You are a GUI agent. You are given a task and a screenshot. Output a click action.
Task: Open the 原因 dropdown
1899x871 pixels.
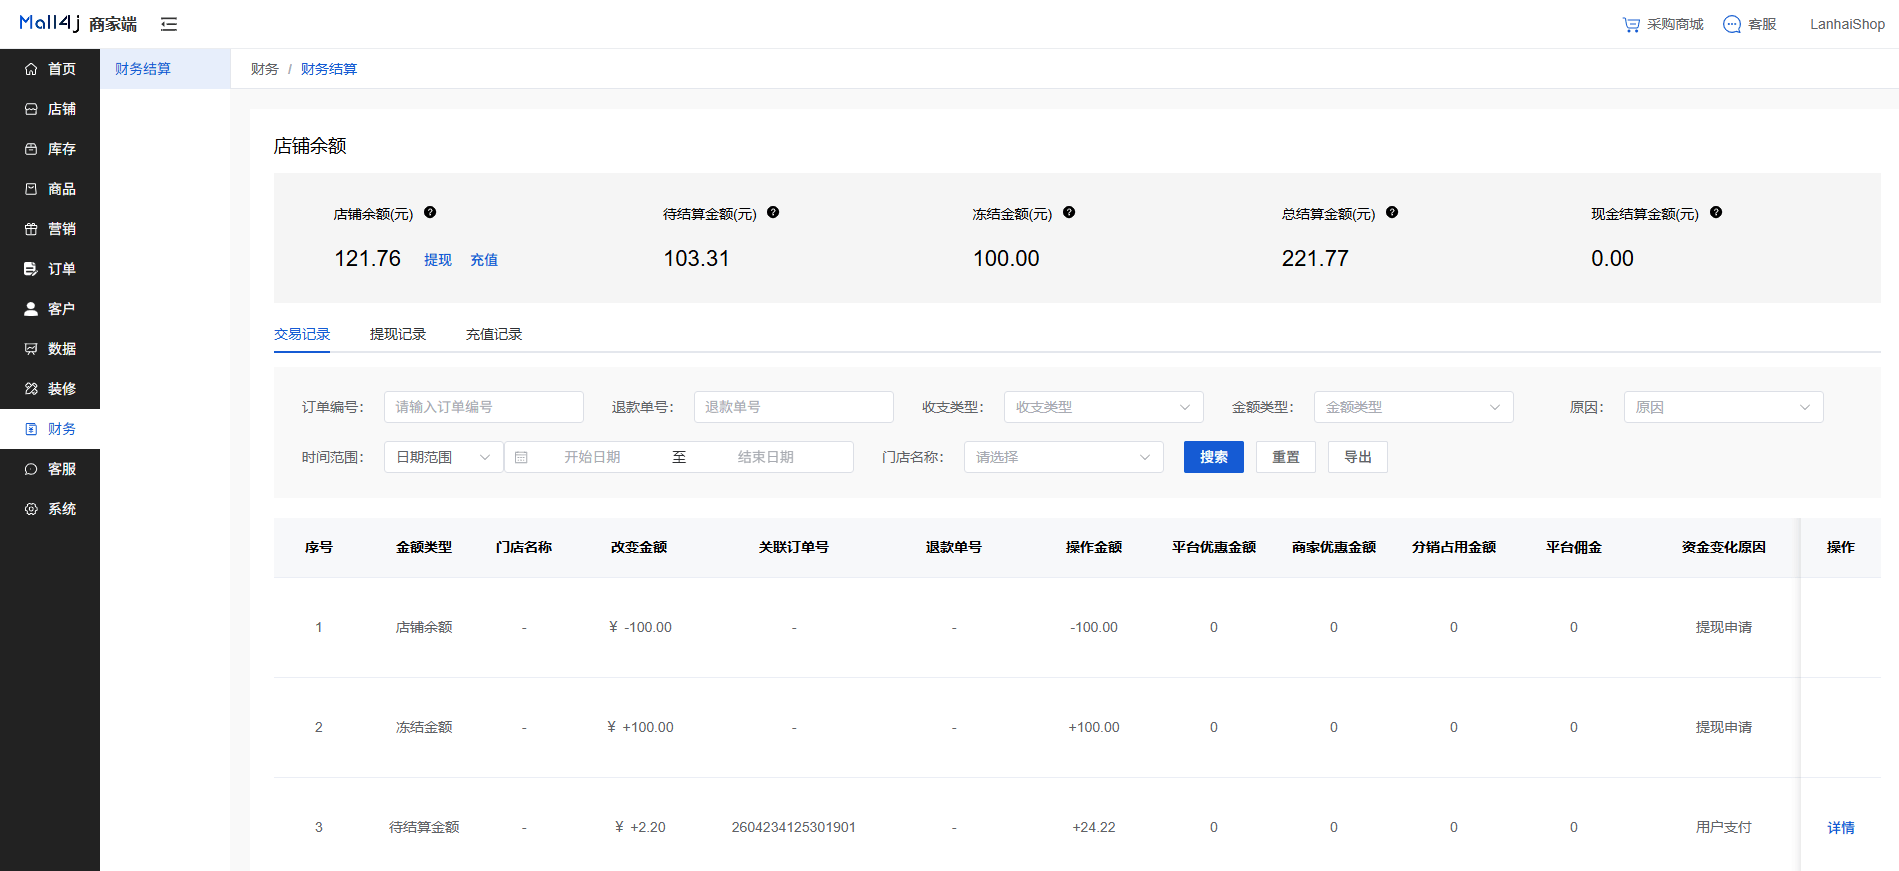click(1724, 407)
